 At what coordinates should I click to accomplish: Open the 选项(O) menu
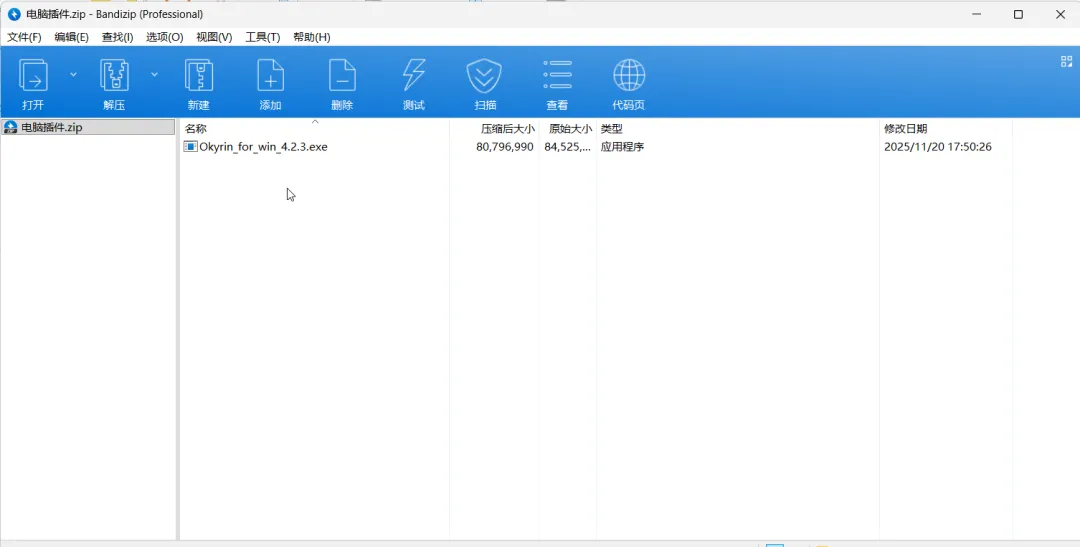pos(165,37)
